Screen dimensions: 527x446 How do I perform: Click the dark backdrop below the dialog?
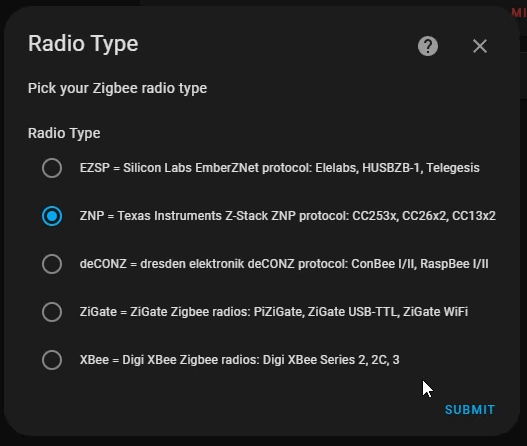point(264,441)
